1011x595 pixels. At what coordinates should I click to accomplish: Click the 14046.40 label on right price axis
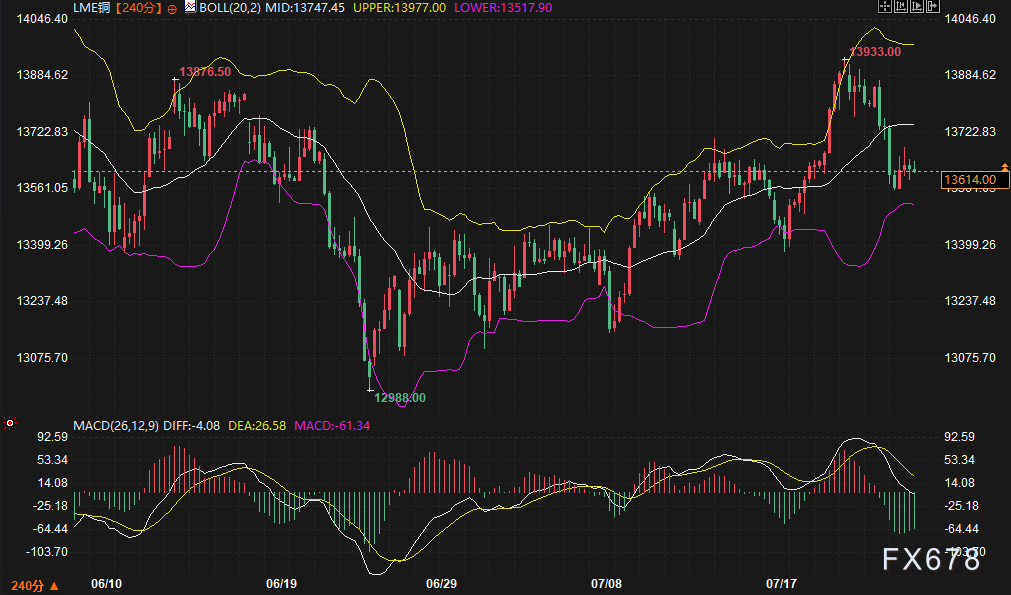click(970, 18)
